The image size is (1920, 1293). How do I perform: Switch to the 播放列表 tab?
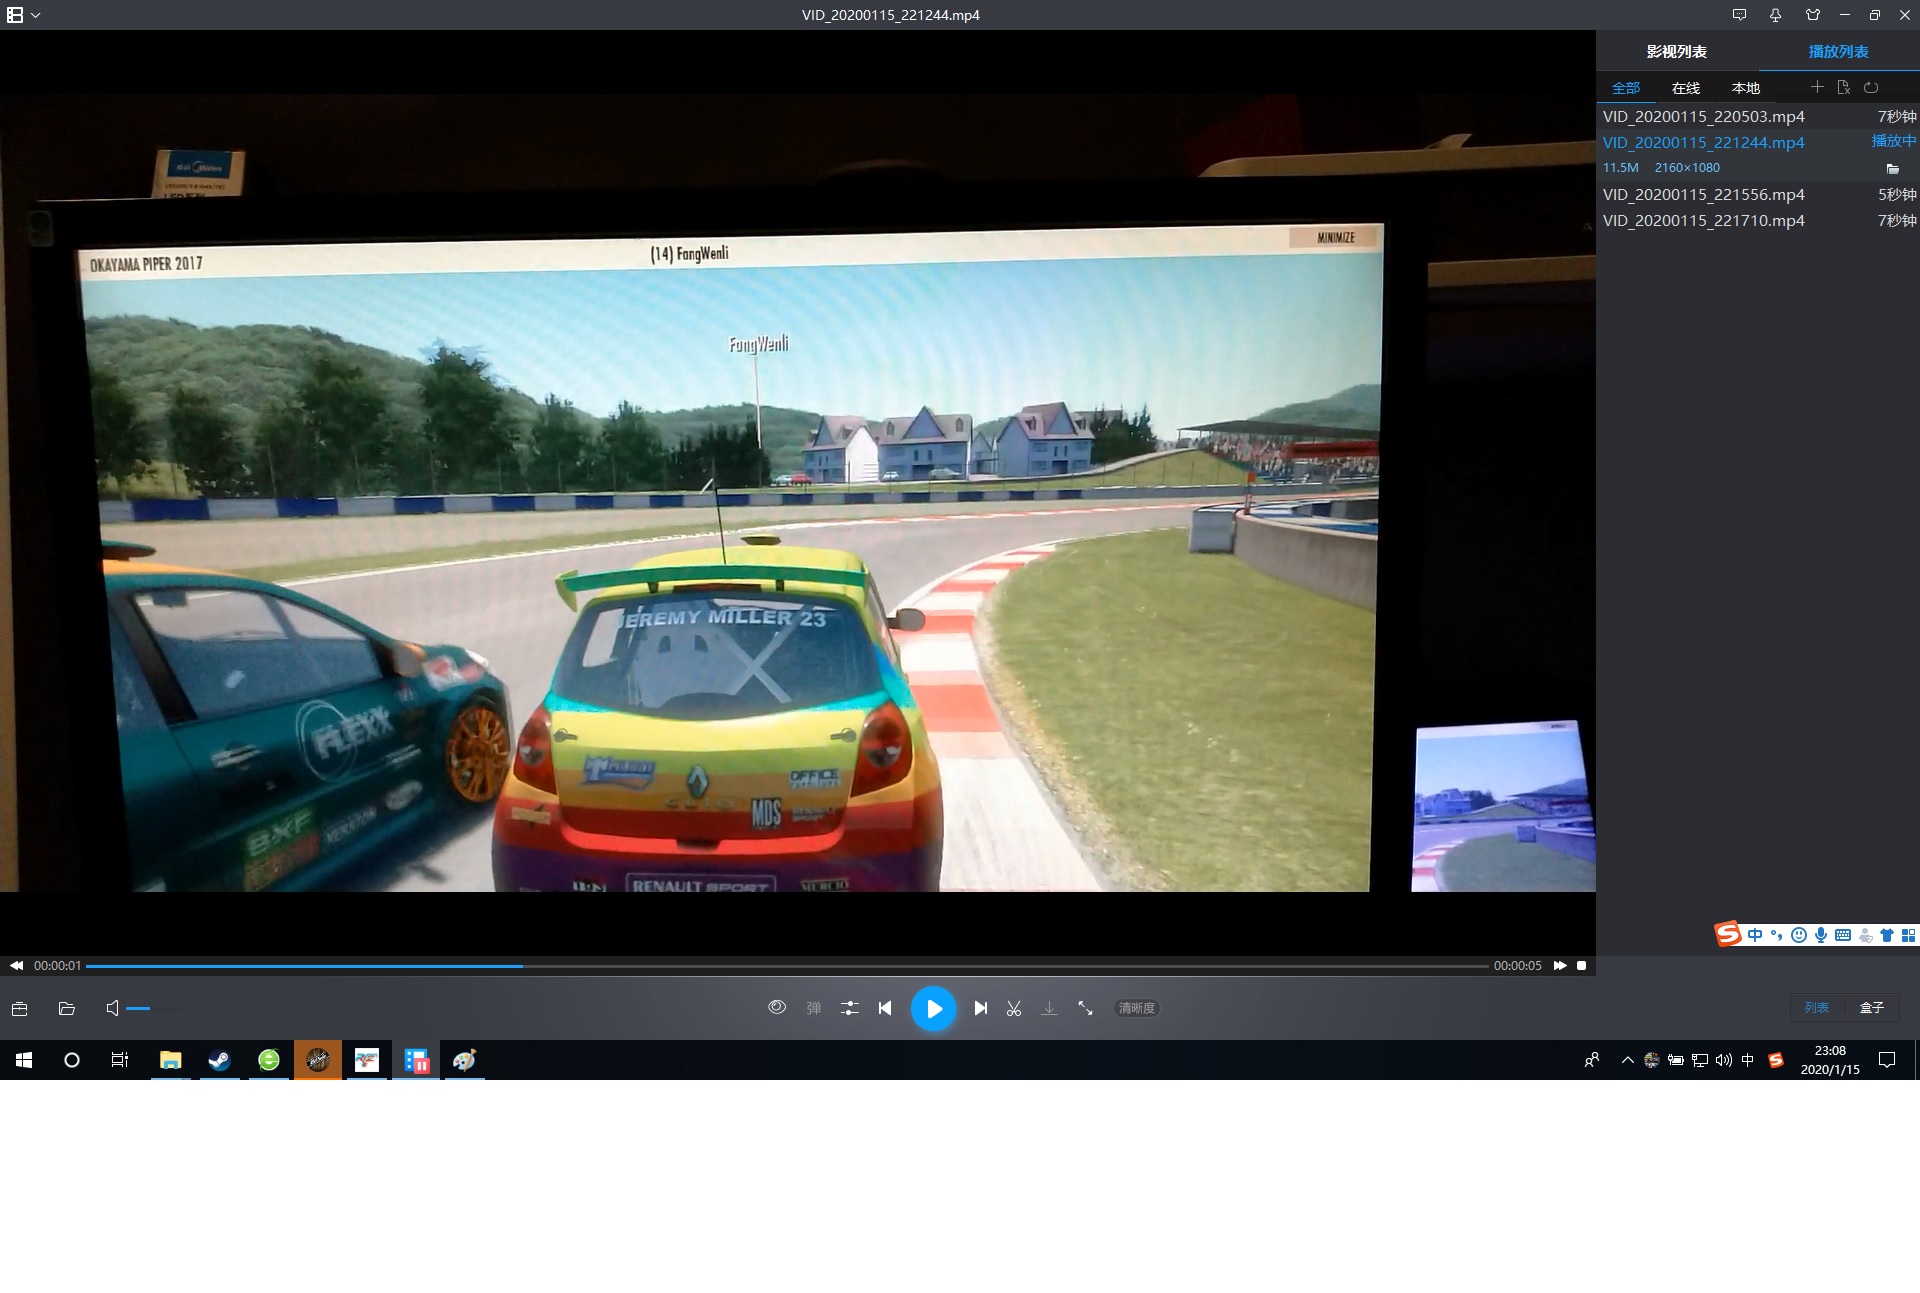[x=1838, y=52]
